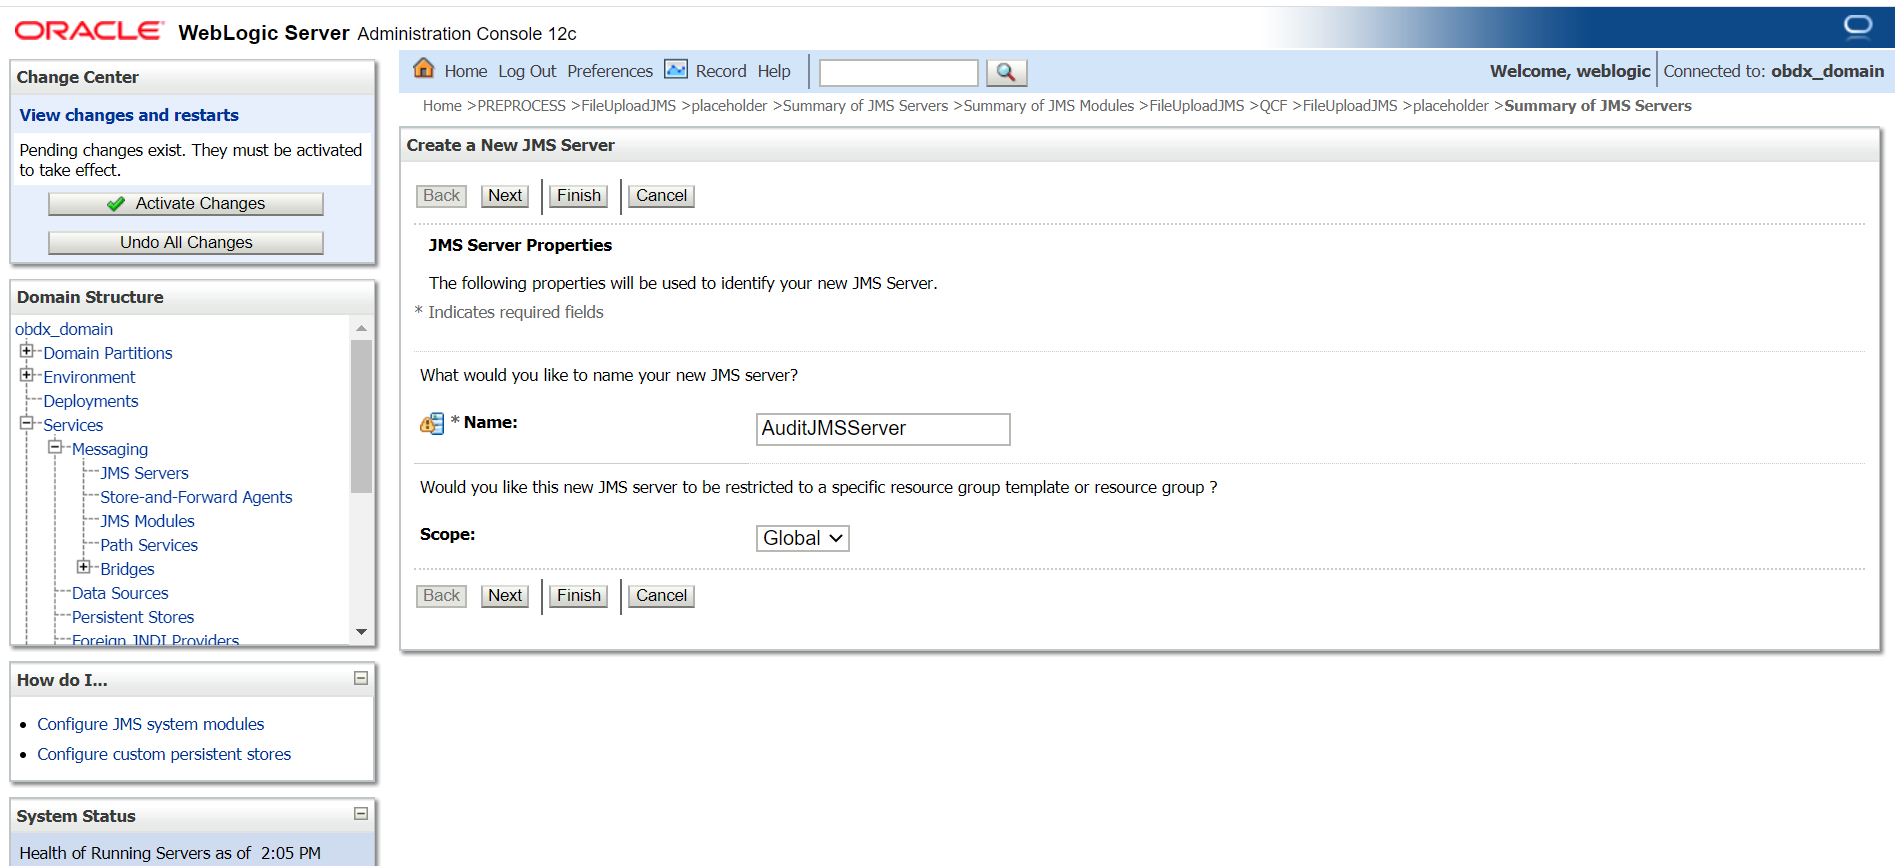Click the bottom Next button
This screenshot has width=1895, height=866.
point(505,596)
